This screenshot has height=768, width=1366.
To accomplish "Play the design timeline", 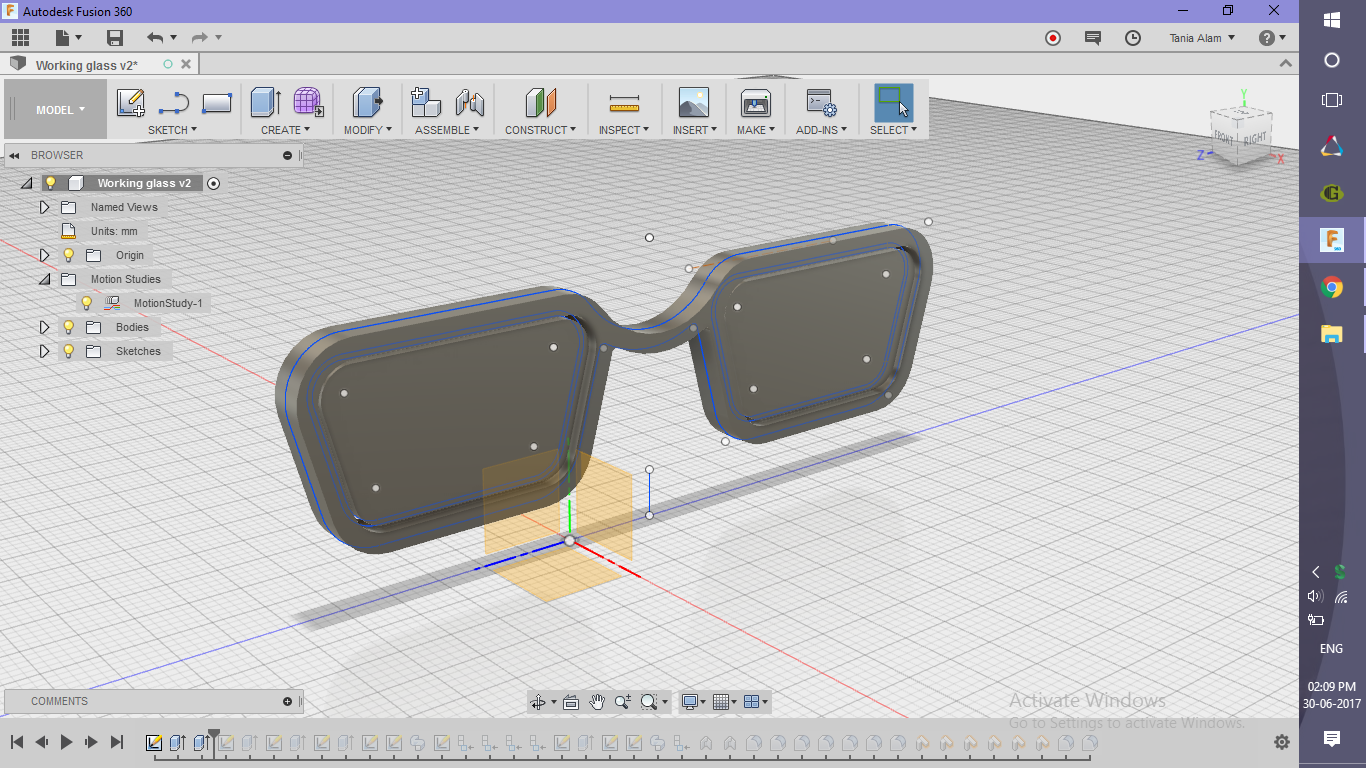I will coord(66,742).
